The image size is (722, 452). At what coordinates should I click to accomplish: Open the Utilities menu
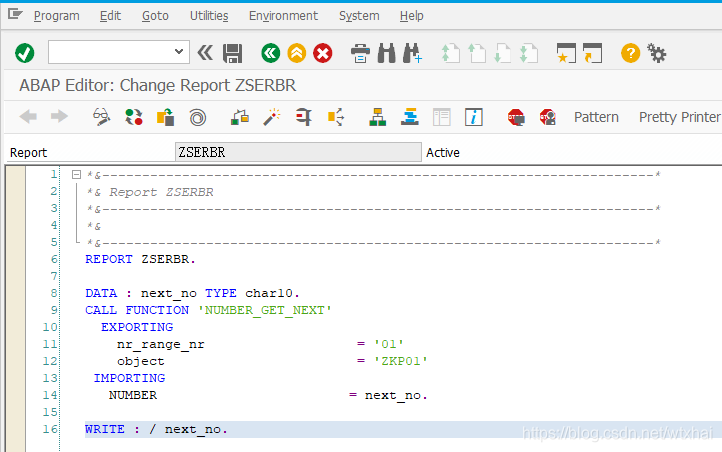(x=209, y=16)
